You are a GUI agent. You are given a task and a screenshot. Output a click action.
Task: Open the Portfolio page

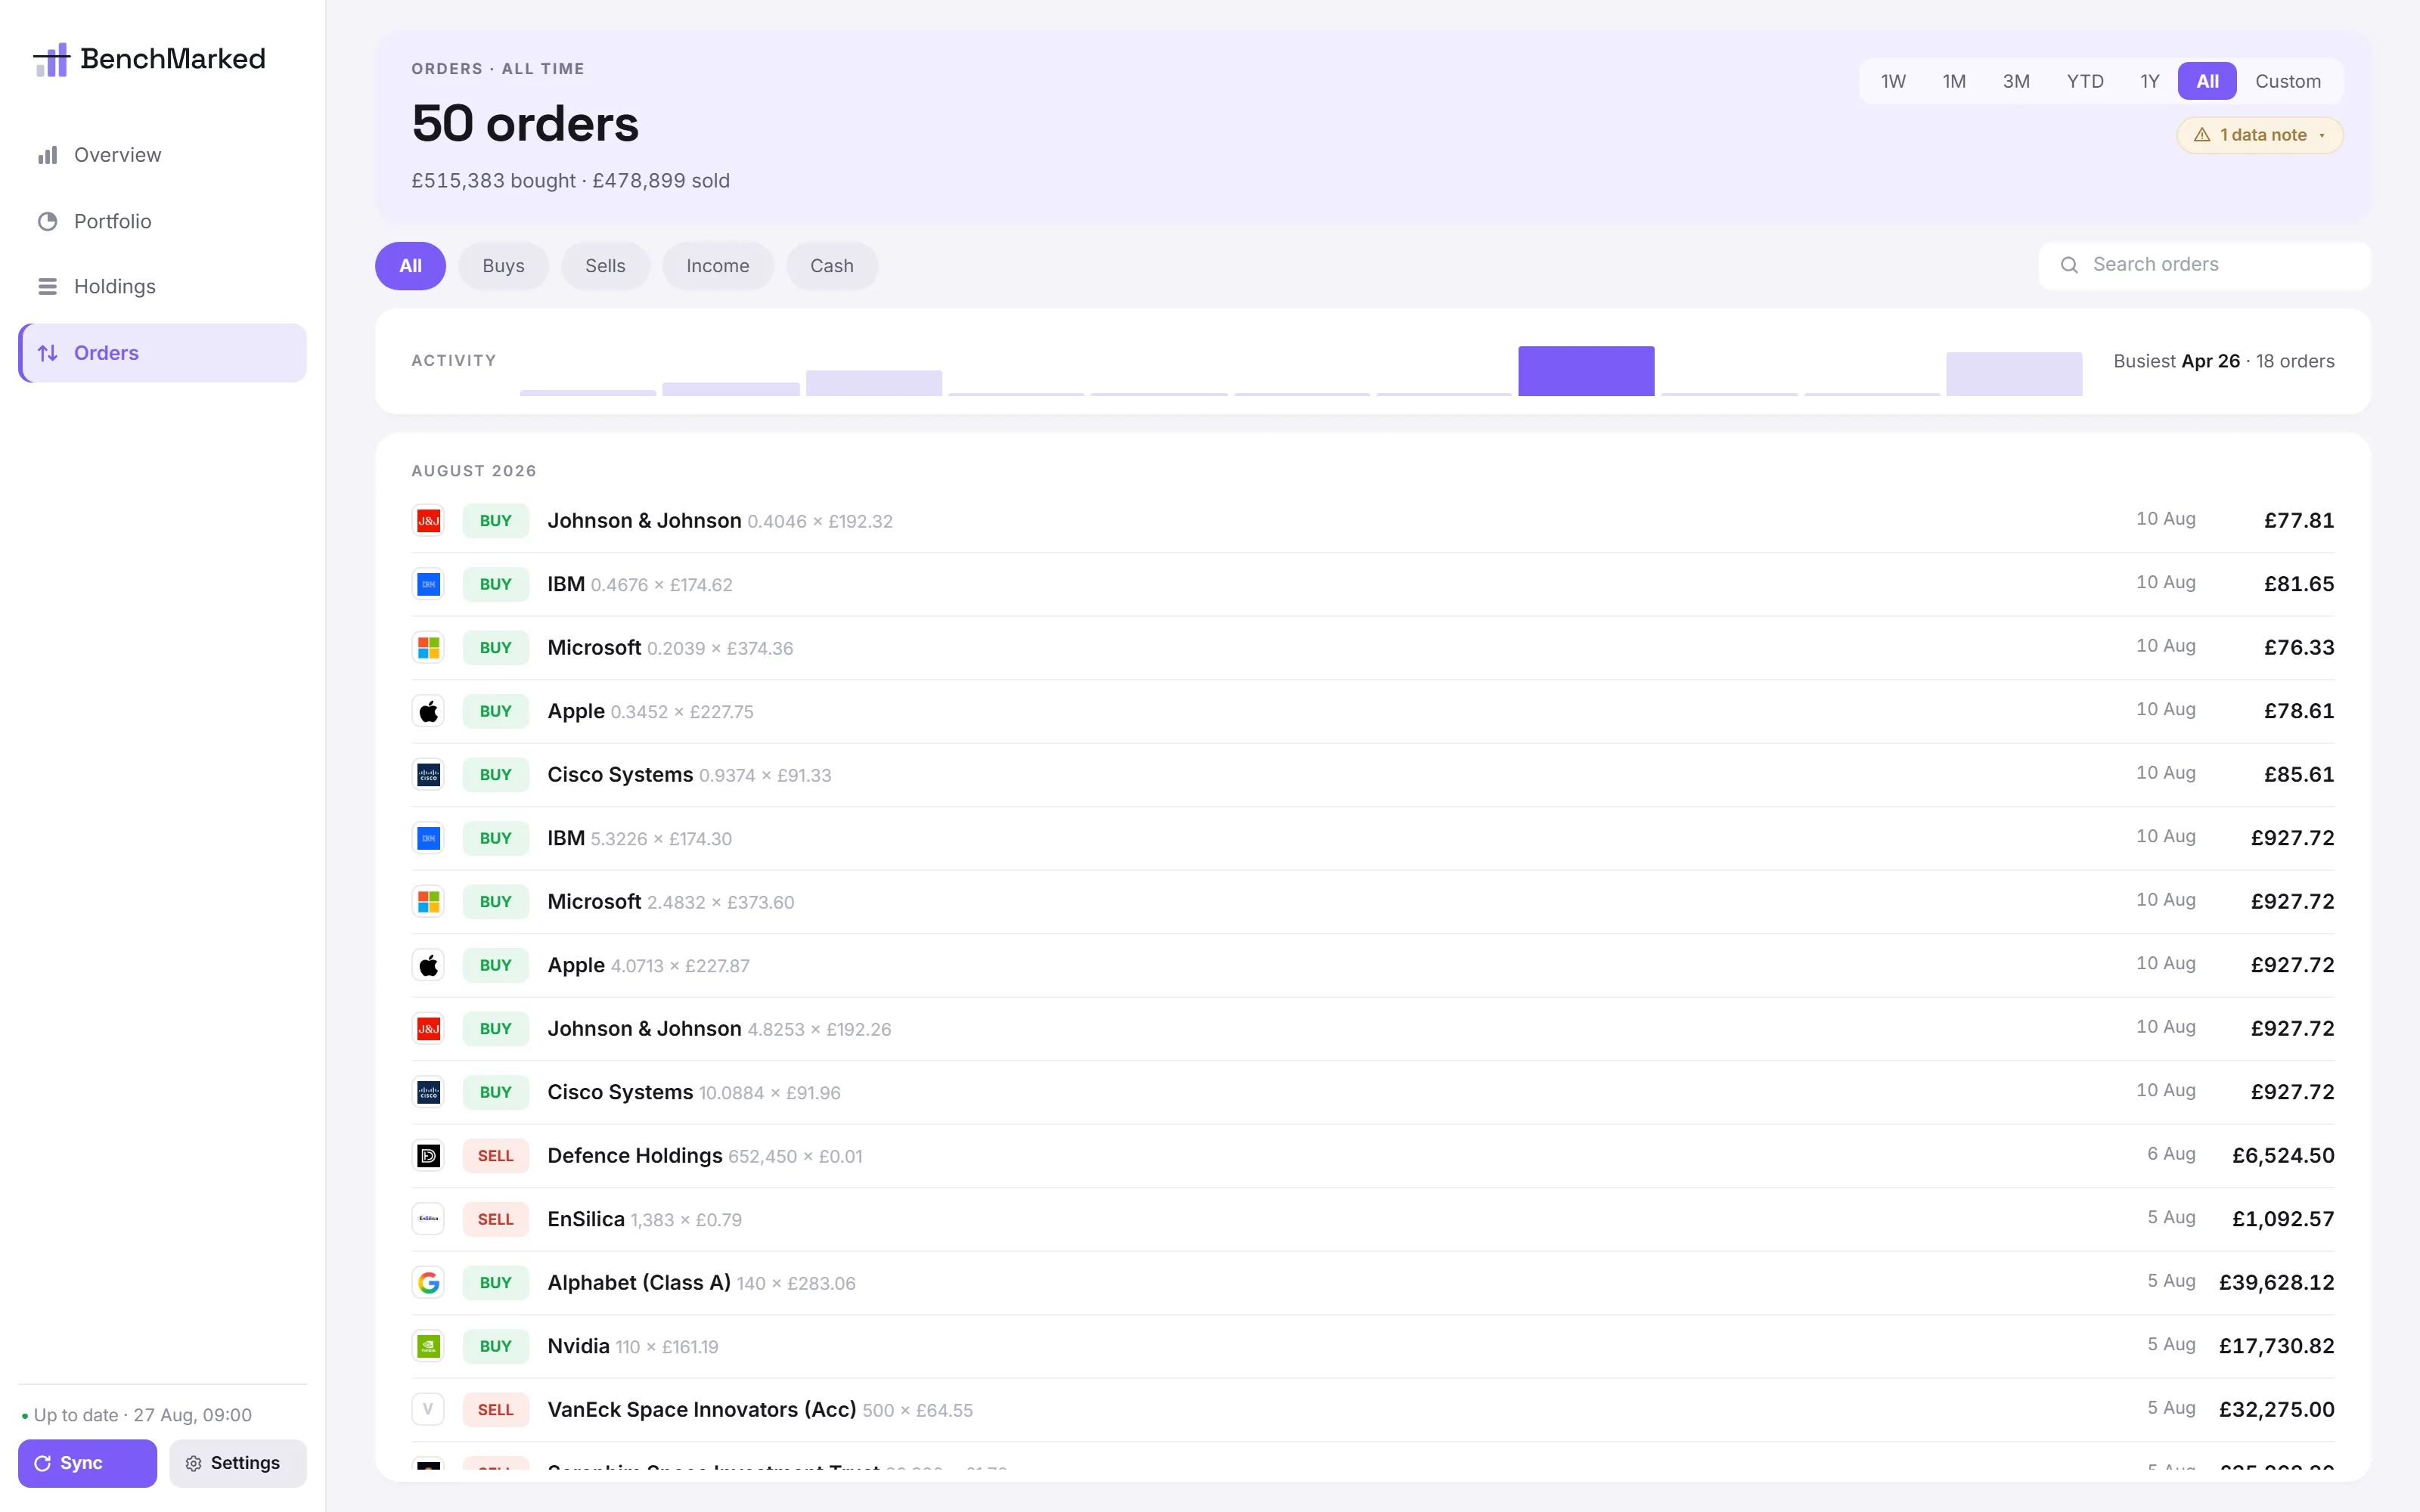(x=162, y=221)
